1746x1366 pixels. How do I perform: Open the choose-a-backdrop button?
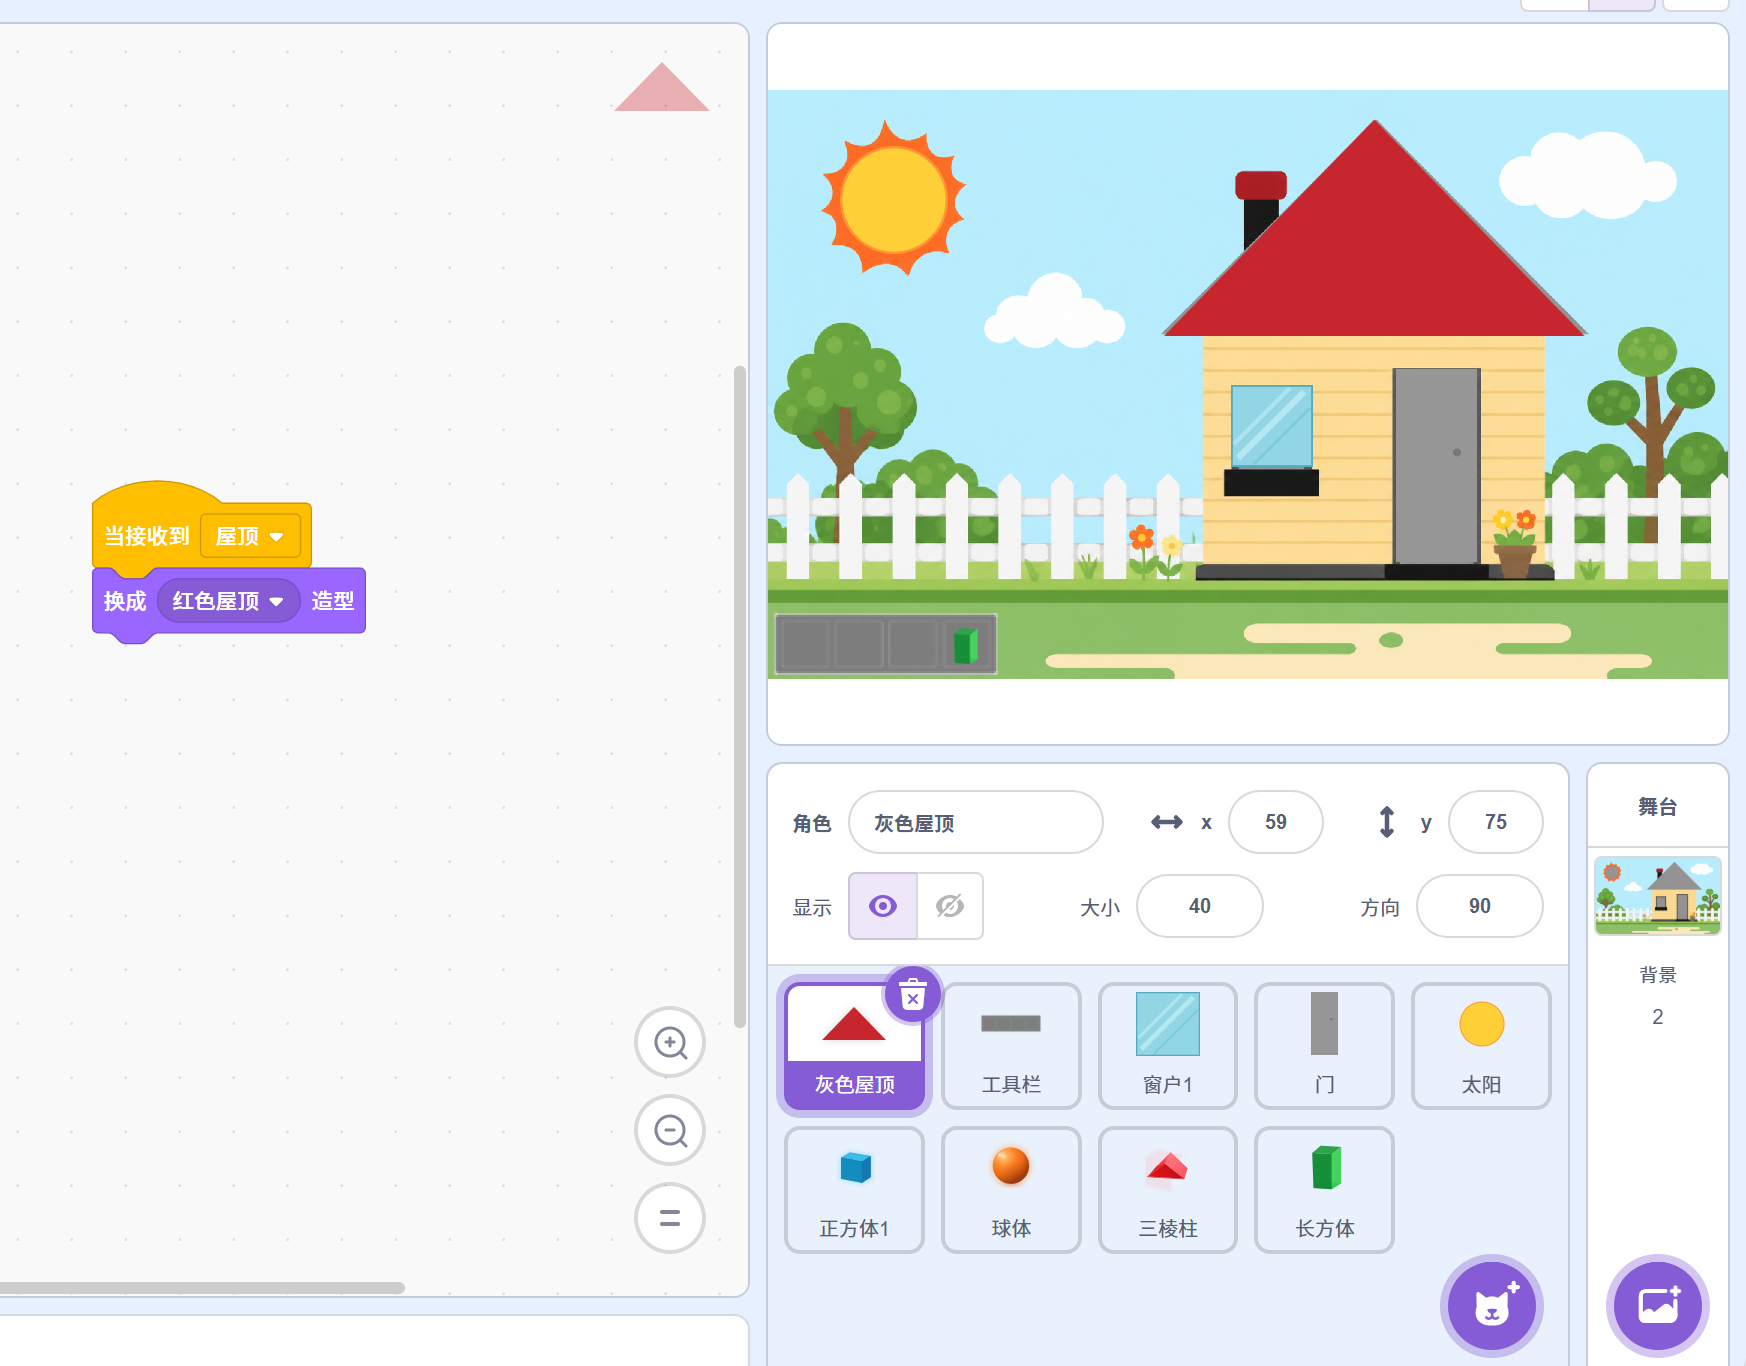point(1658,1306)
